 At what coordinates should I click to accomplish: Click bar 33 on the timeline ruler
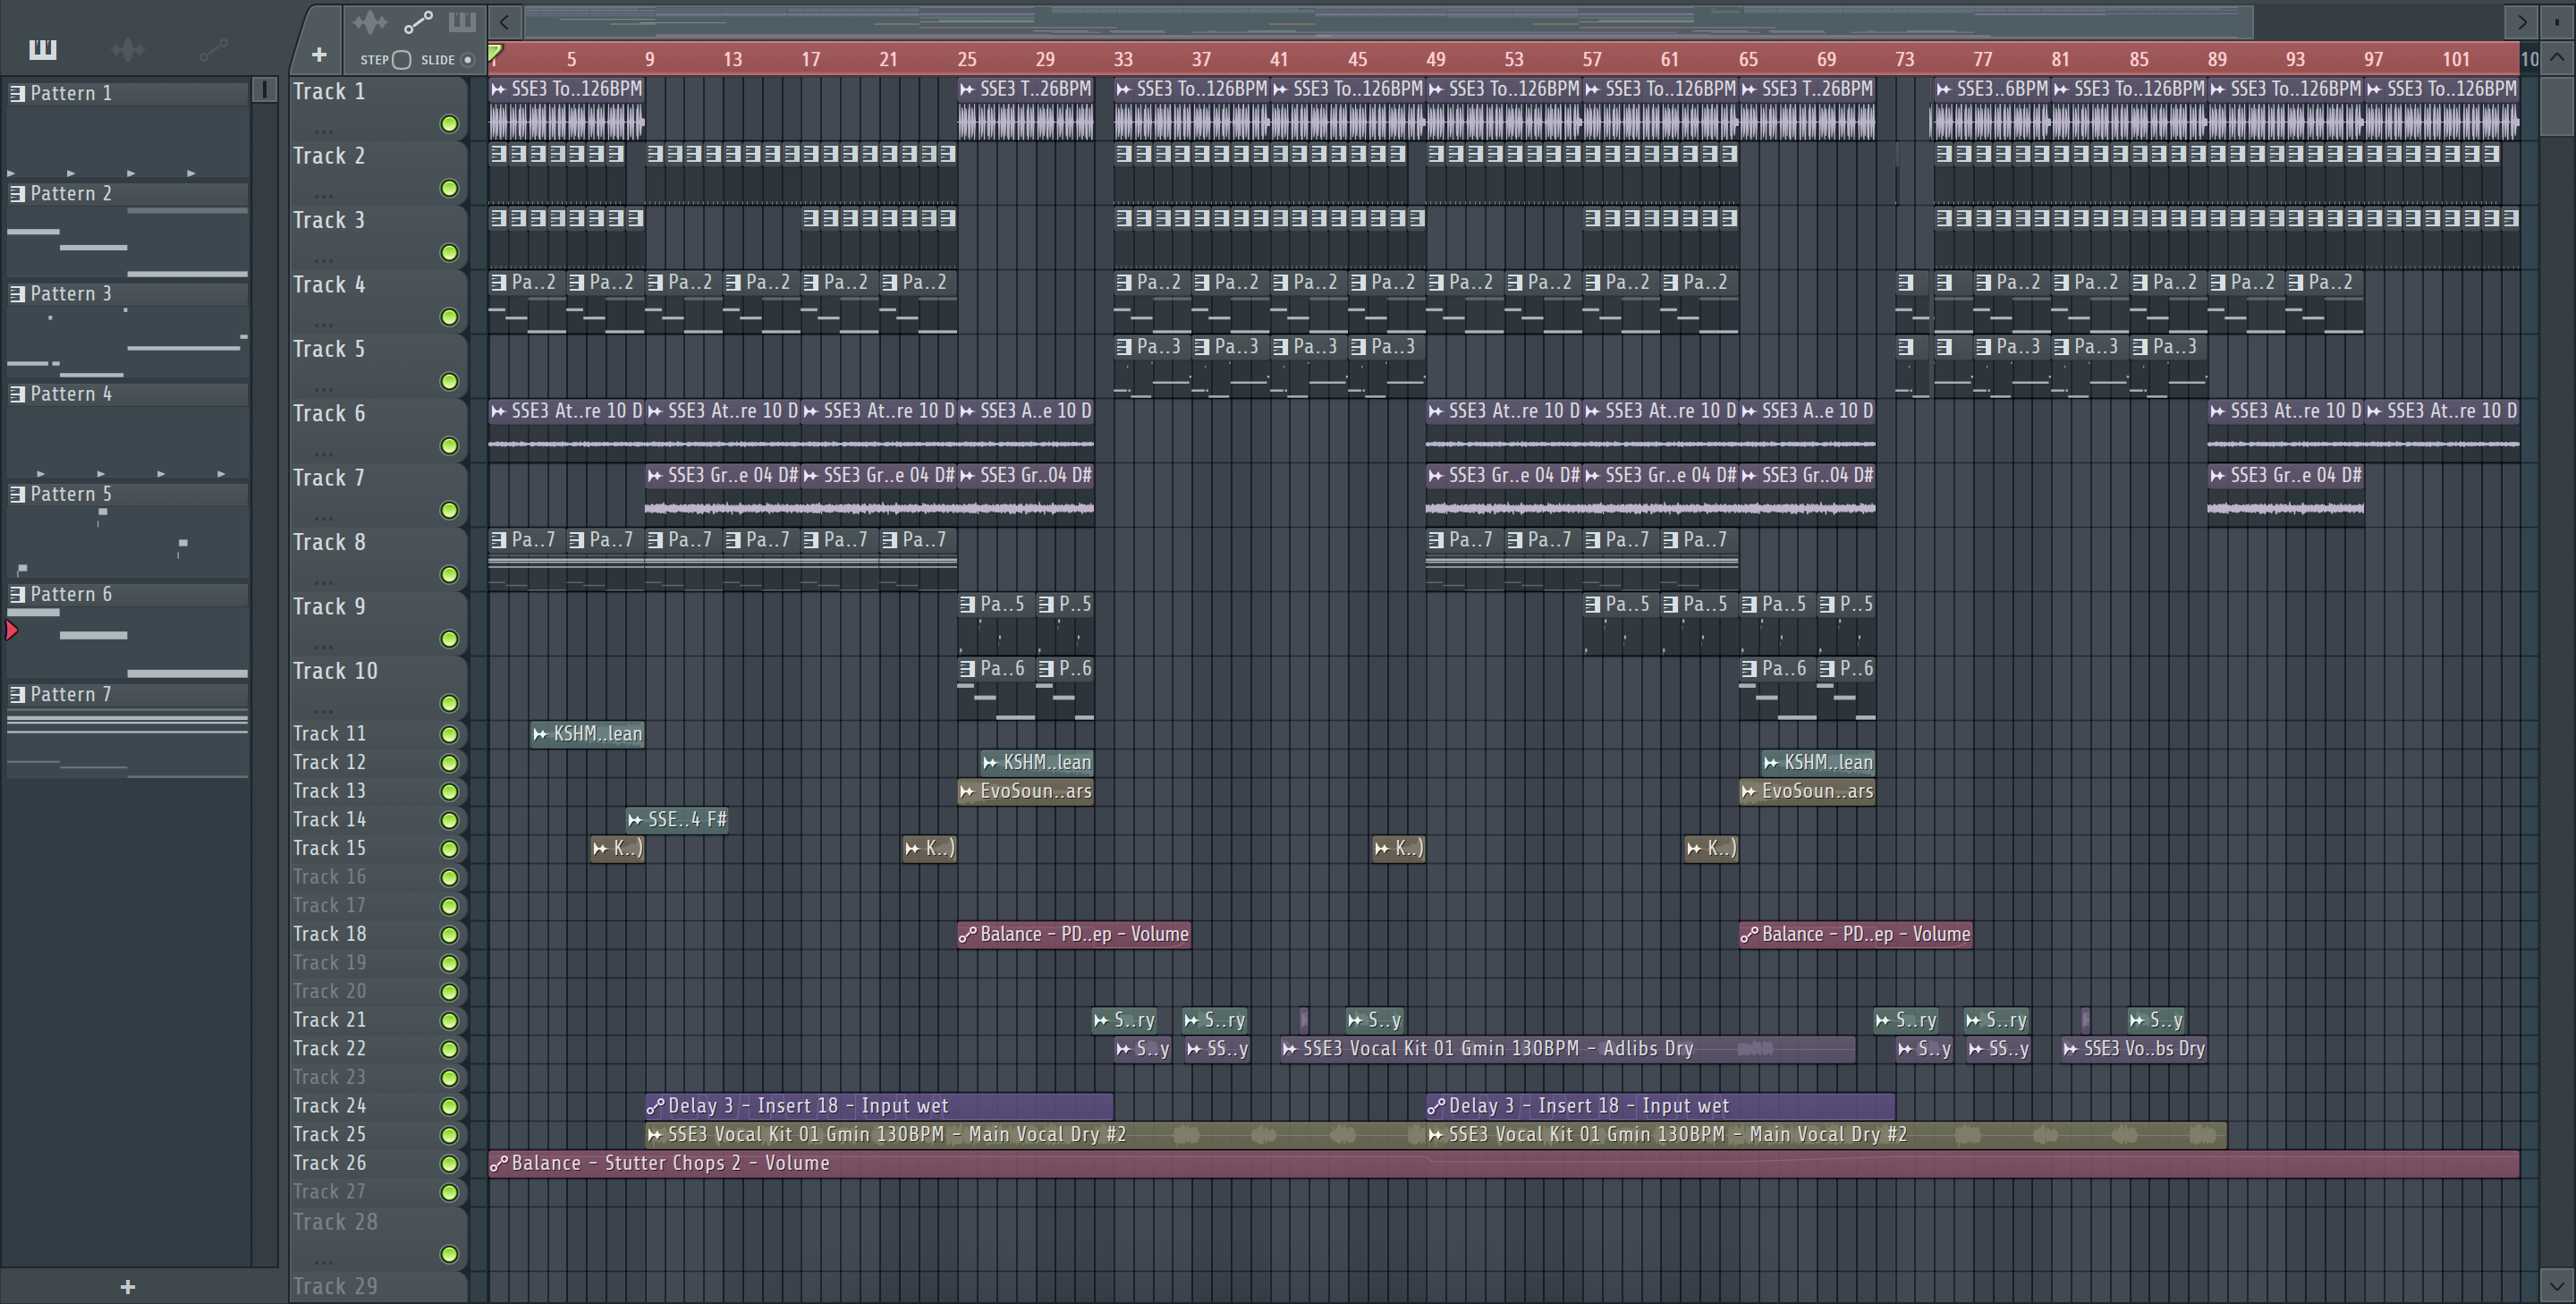(1123, 59)
